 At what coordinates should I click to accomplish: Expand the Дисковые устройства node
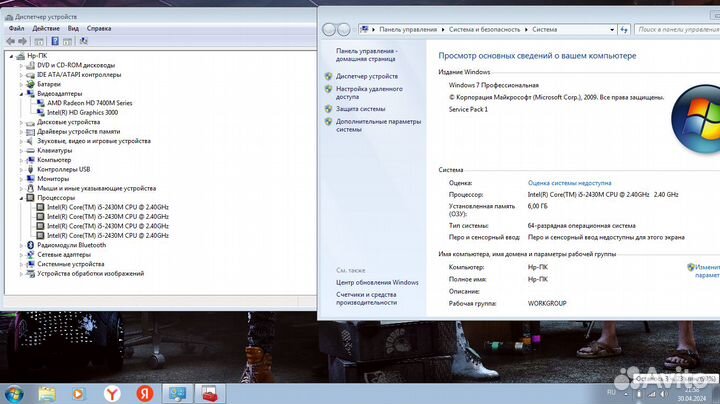[21, 122]
